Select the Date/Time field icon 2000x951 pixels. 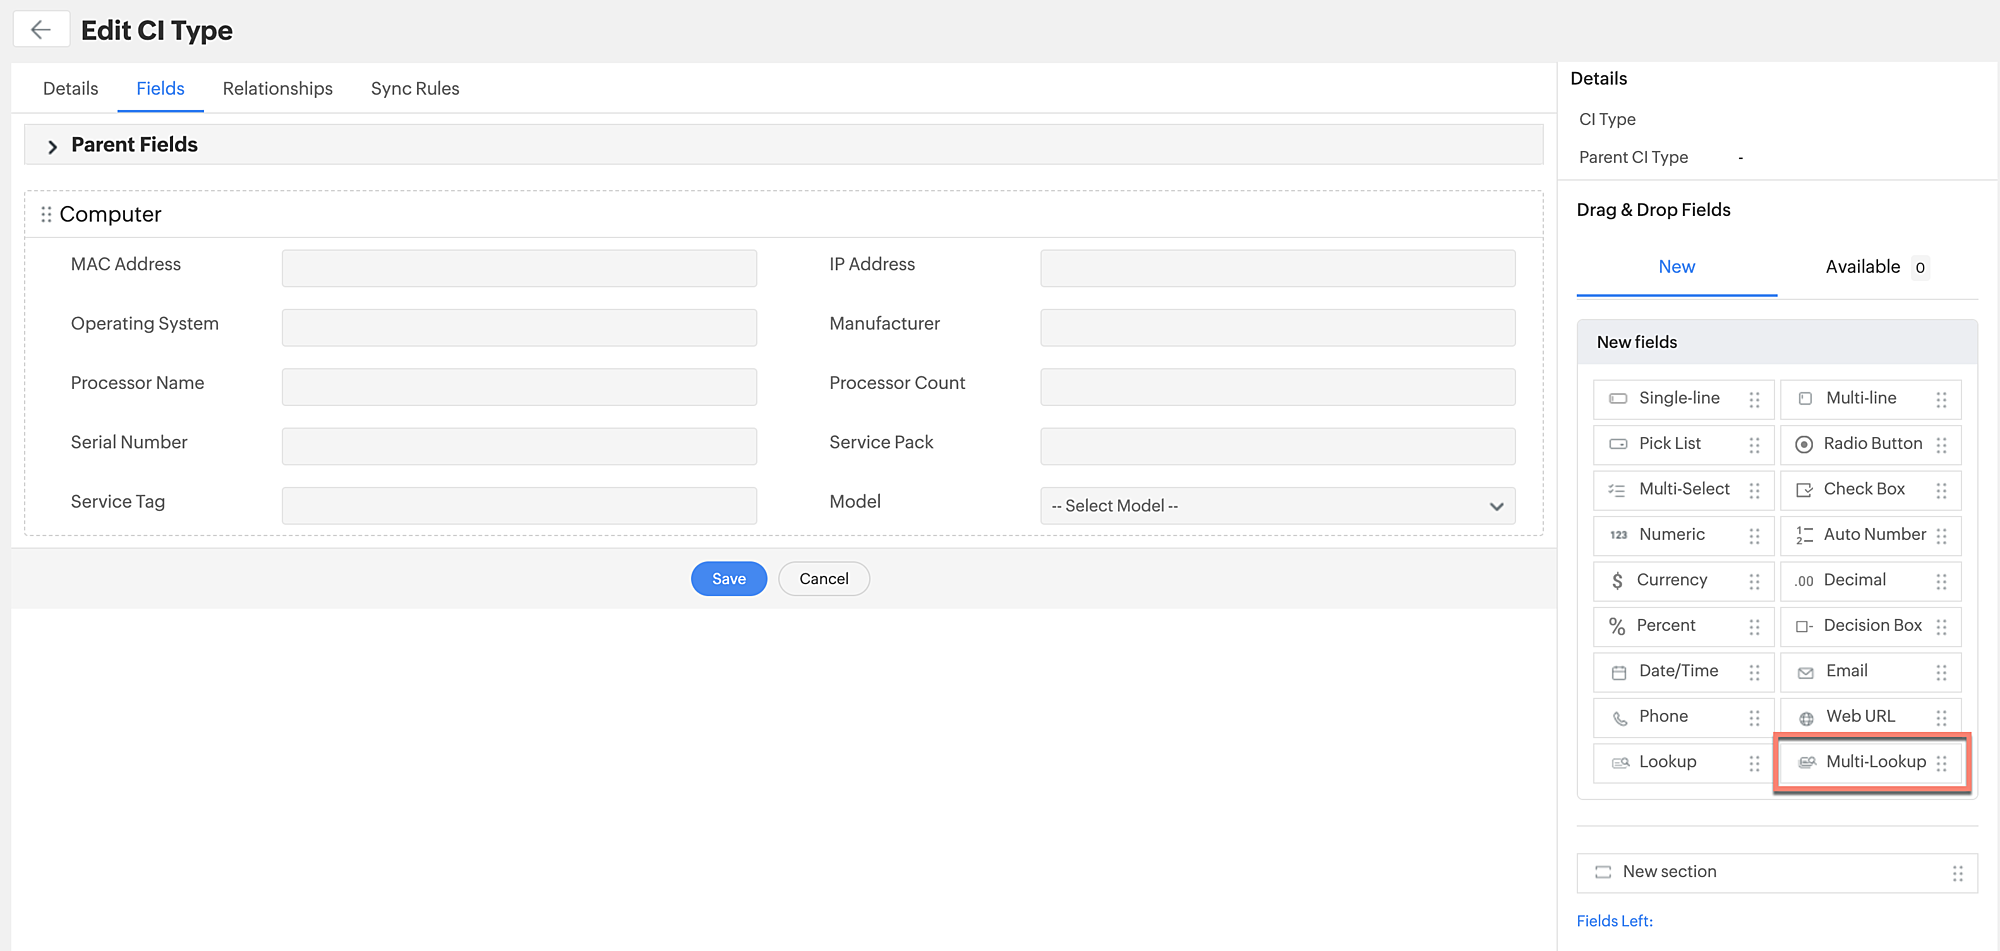(1619, 671)
